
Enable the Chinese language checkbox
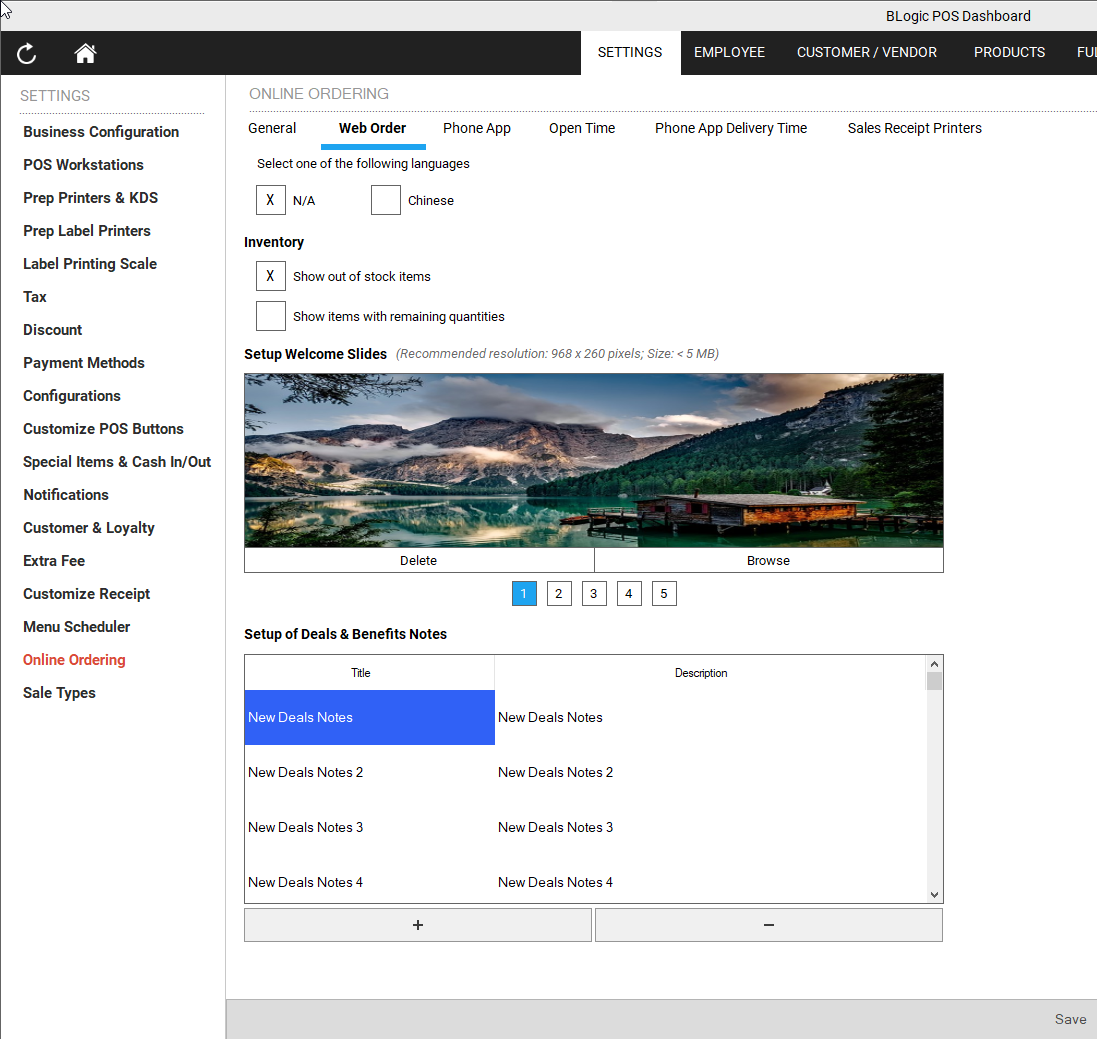tap(385, 199)
